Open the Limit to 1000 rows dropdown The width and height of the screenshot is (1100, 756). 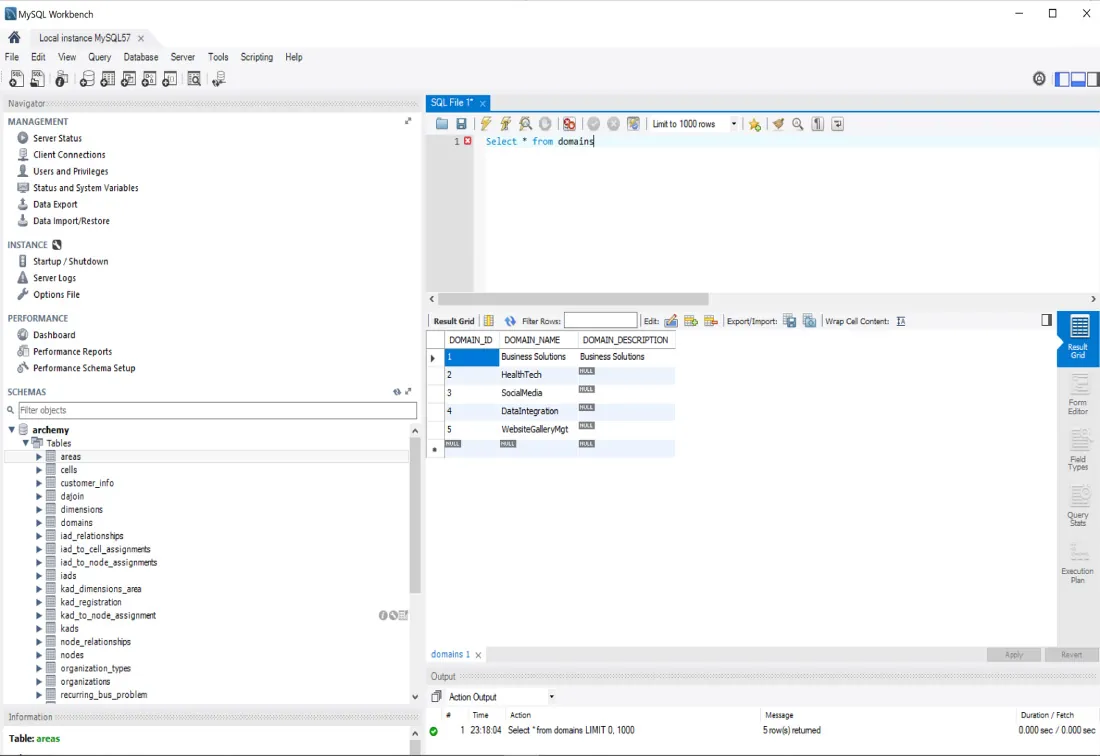[x=735, y=123]
